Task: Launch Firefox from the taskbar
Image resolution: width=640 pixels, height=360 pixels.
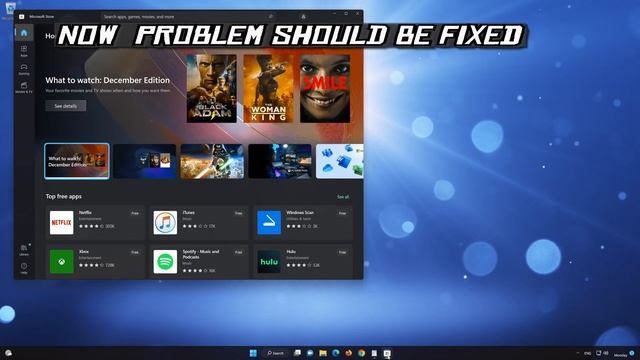Action: pos(349,353)
